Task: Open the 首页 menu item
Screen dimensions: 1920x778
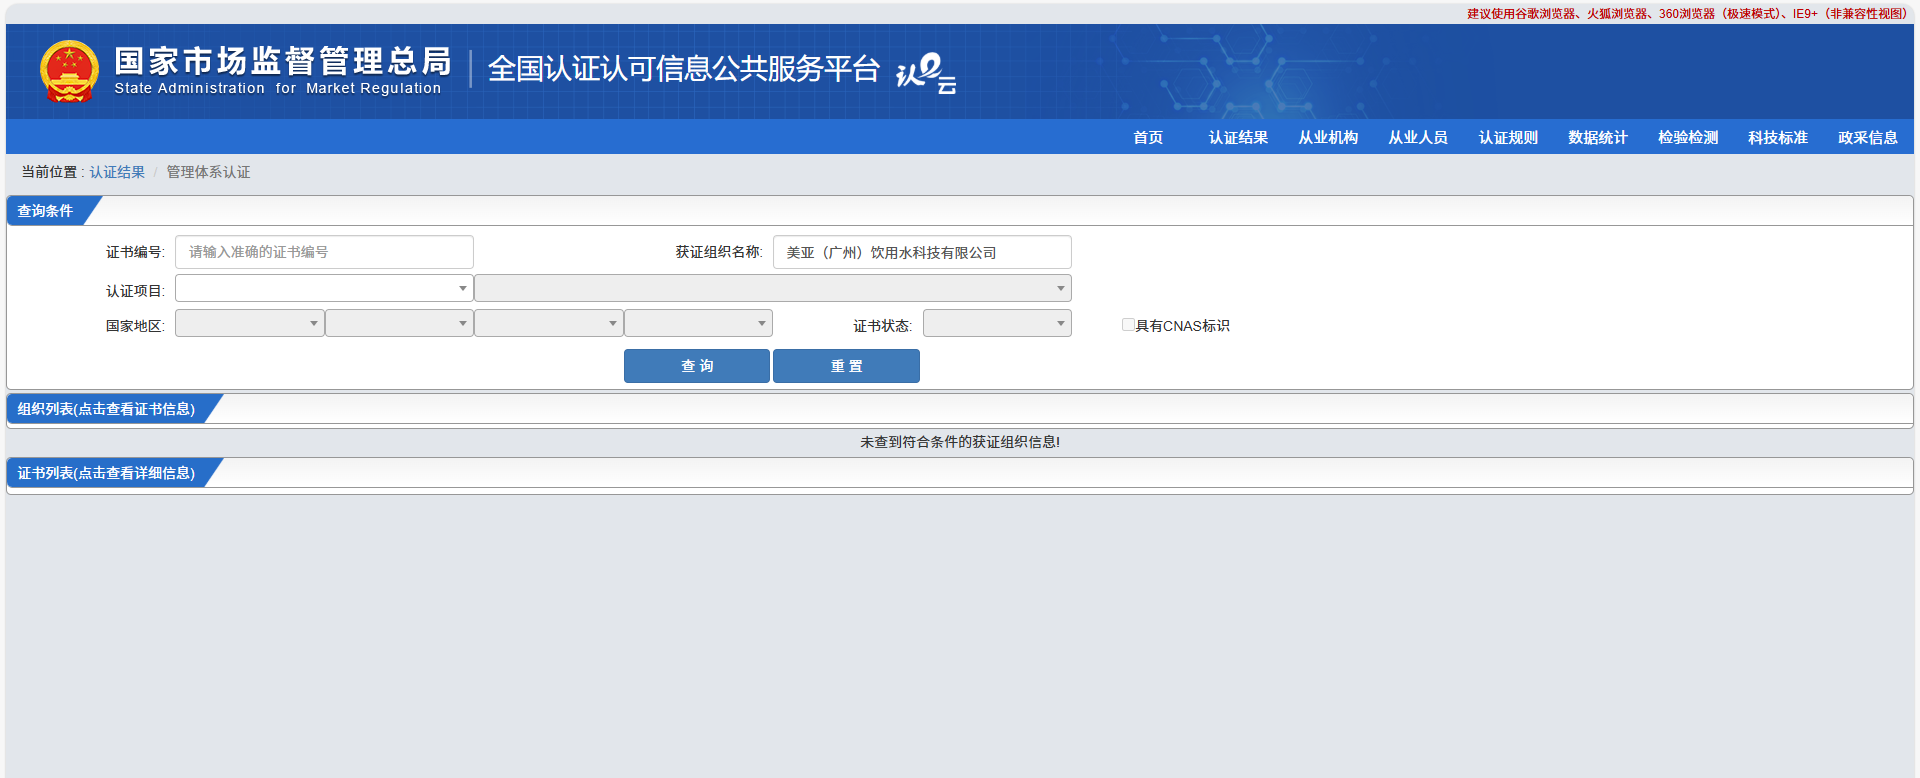Action: 1148,137
